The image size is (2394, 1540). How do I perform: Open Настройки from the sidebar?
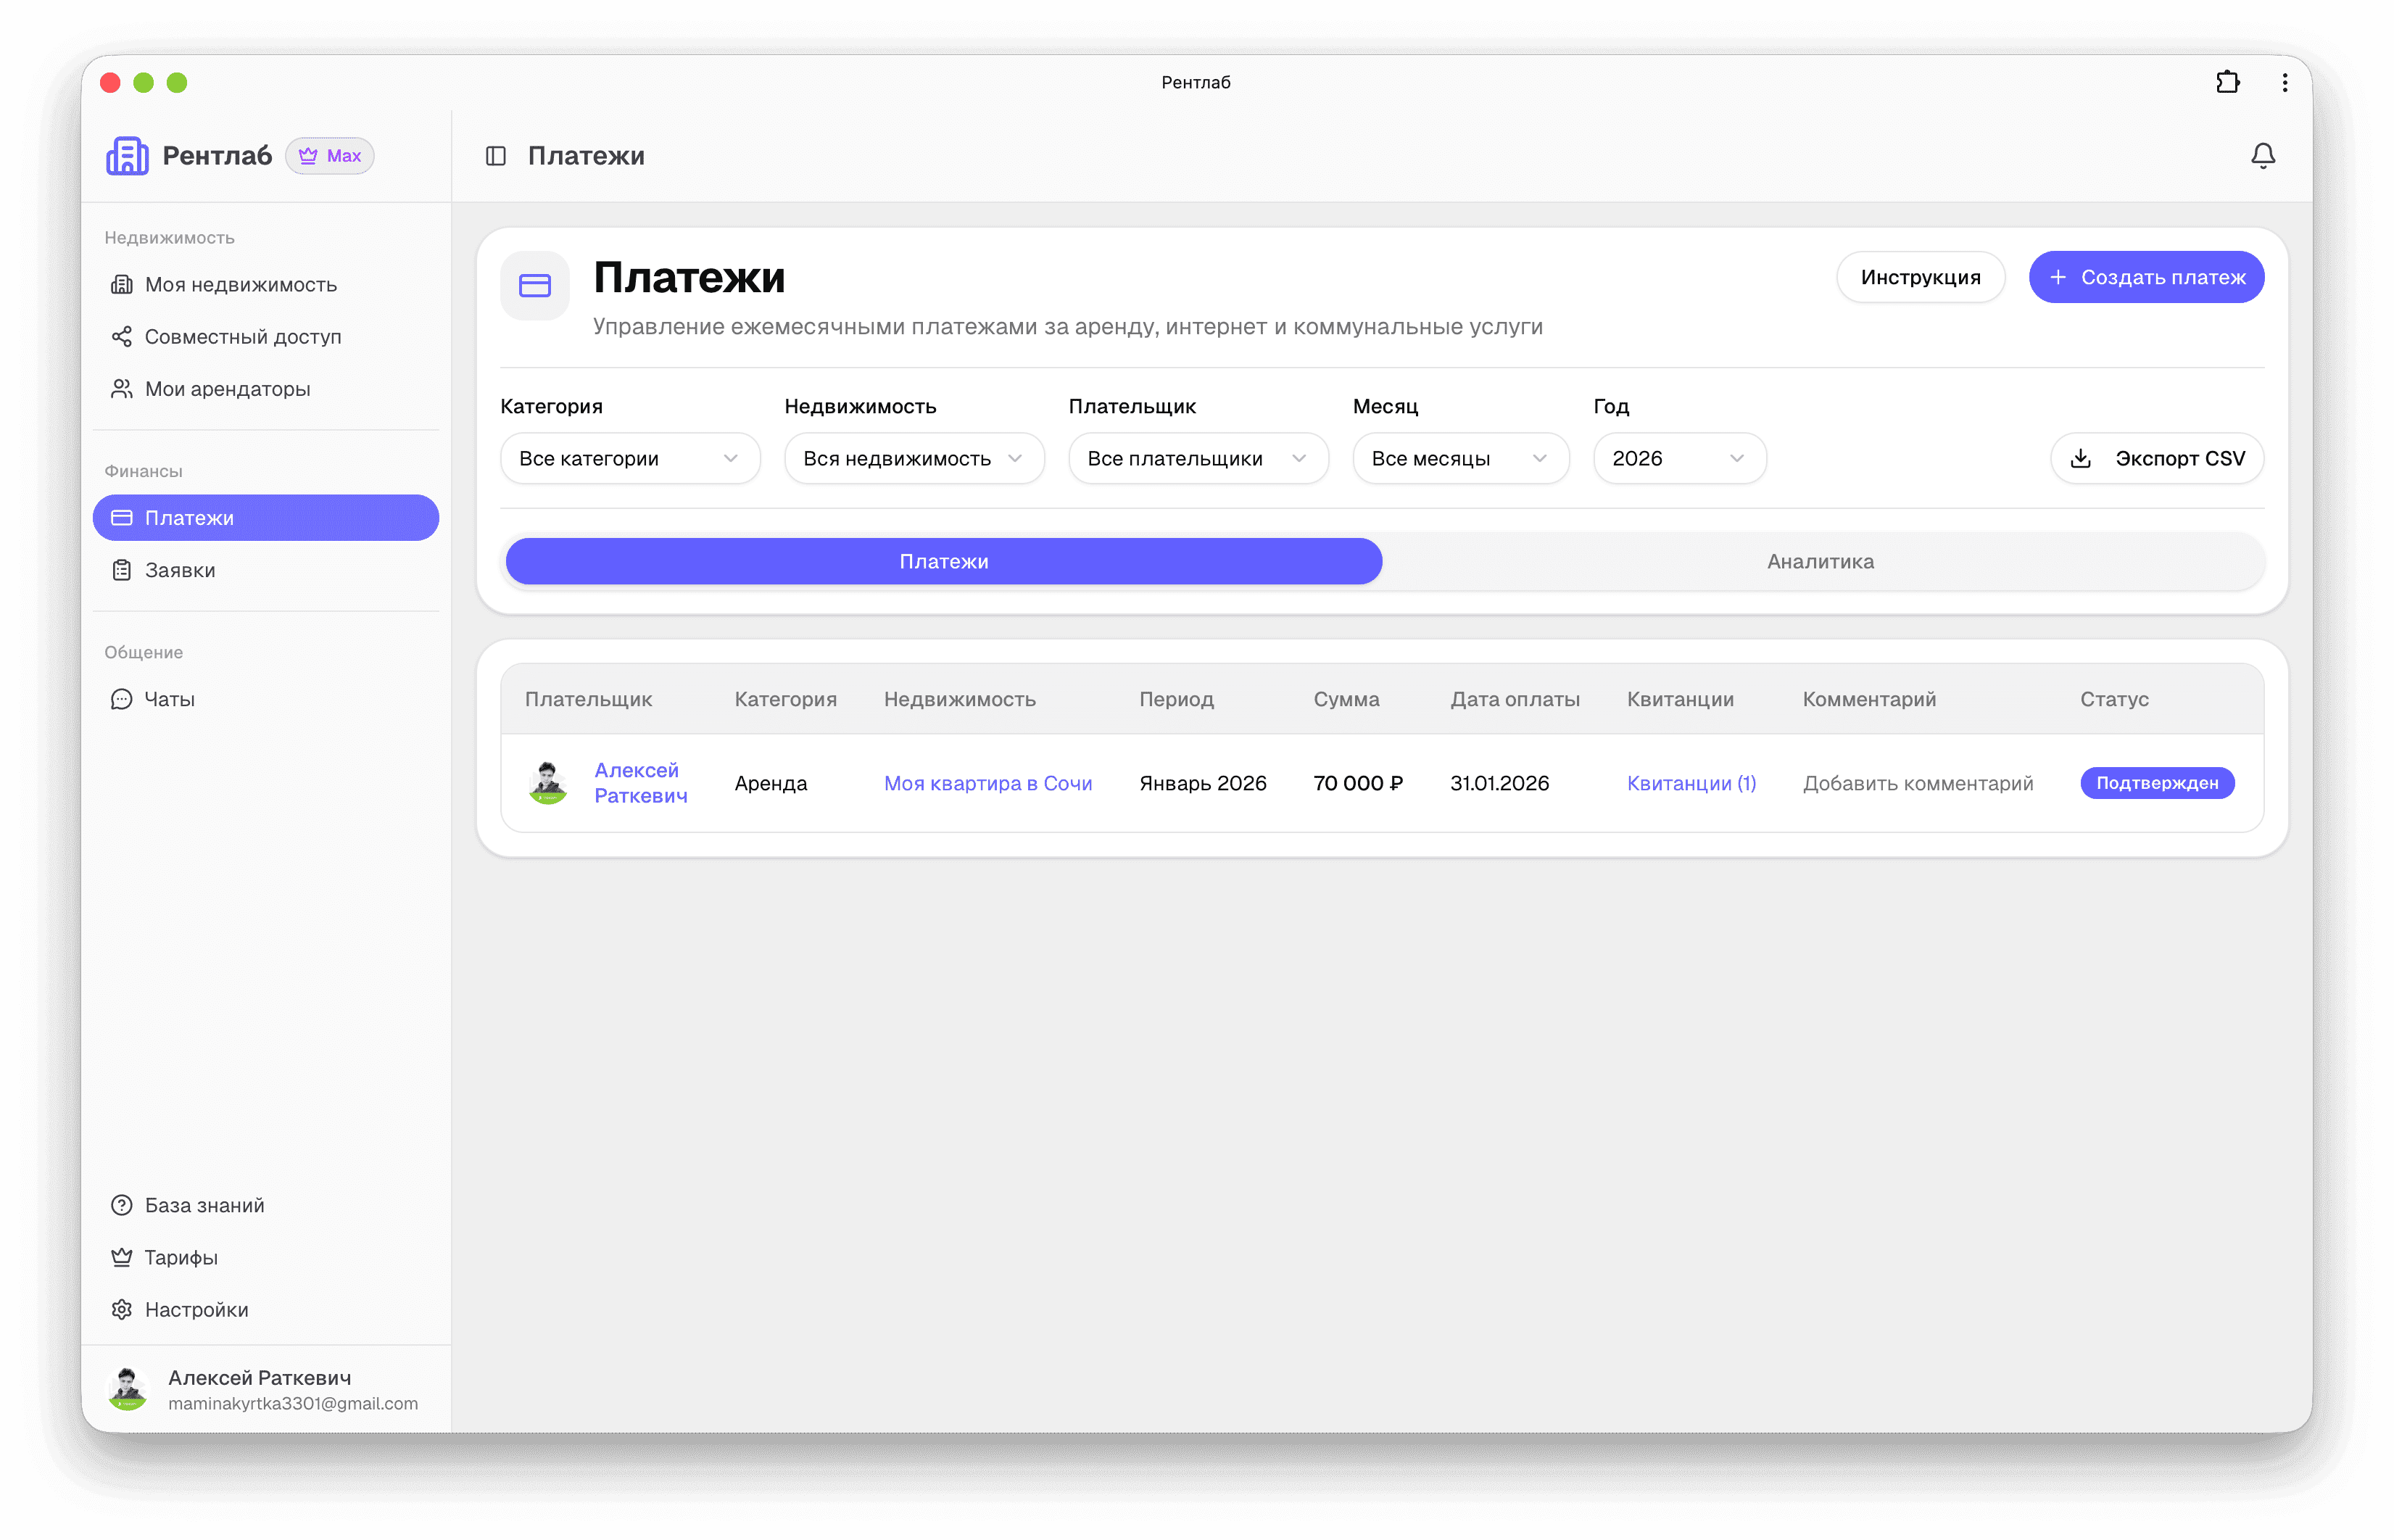[196, 1309]
